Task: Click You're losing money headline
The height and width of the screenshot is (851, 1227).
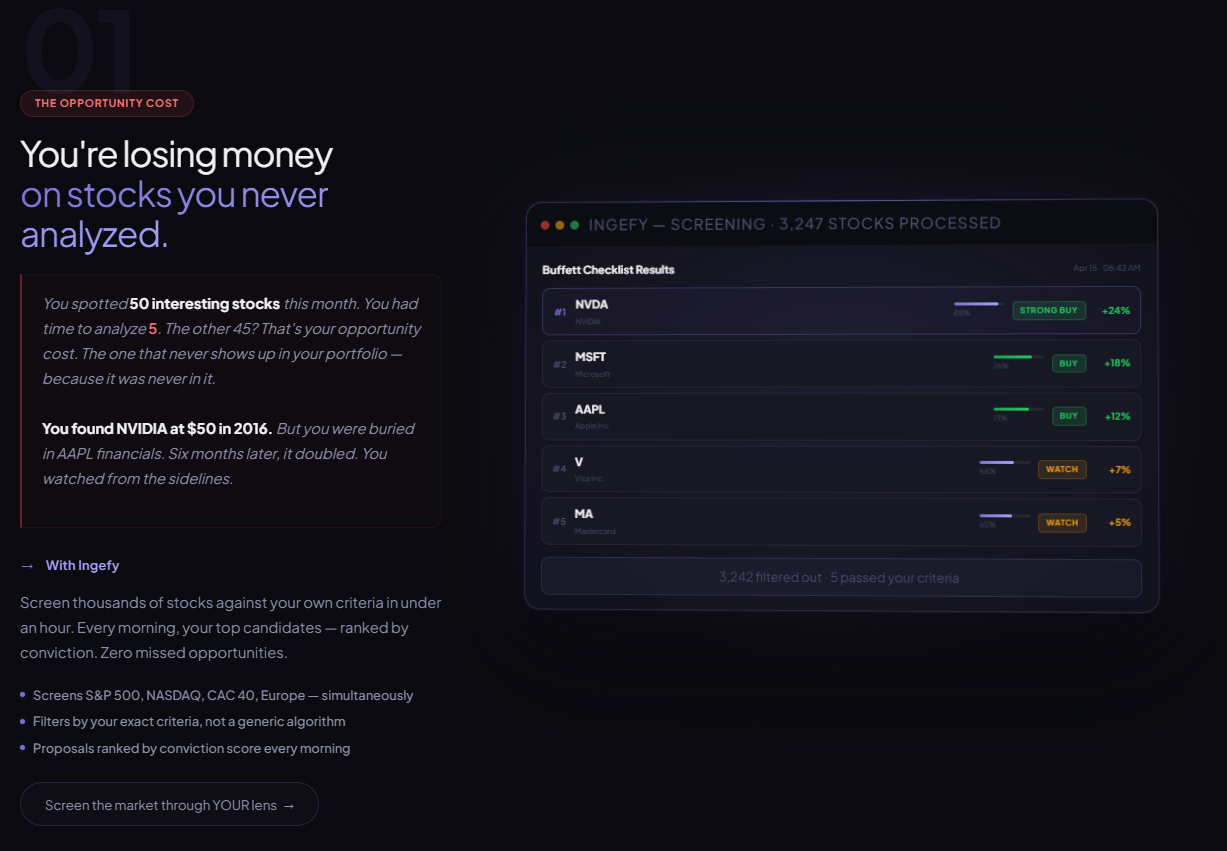Action: tap(176, 155)
